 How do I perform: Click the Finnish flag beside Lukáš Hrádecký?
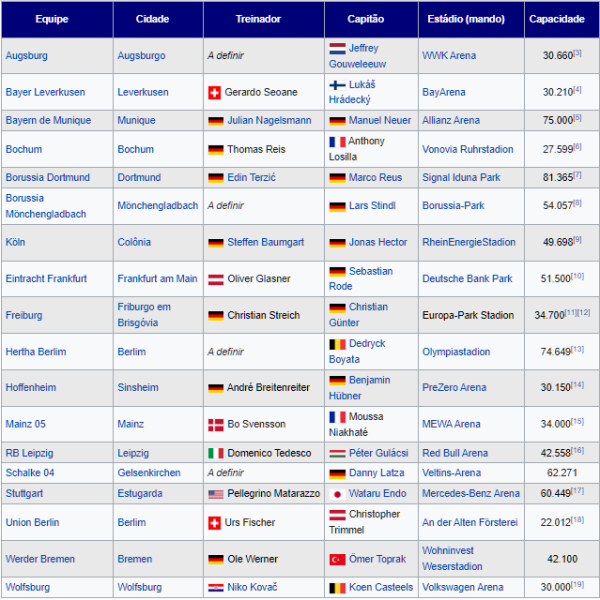[x=337, y=85]
